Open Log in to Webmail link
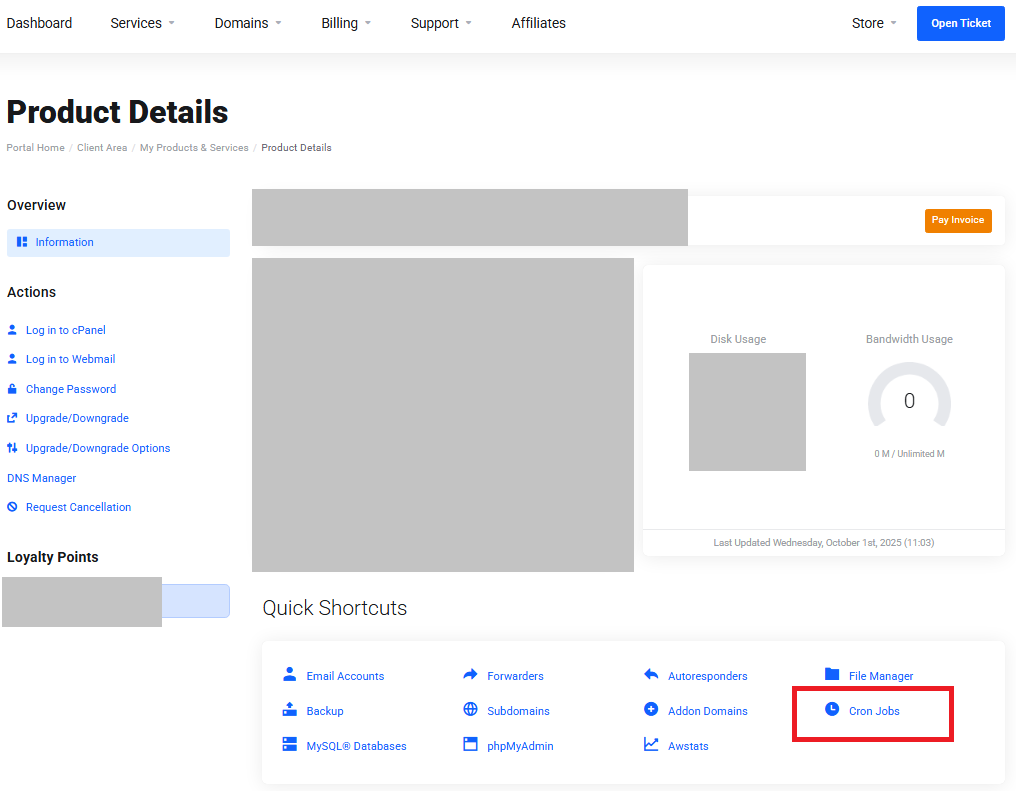Viewport: 1016px width, 791px height. [71, 359]
